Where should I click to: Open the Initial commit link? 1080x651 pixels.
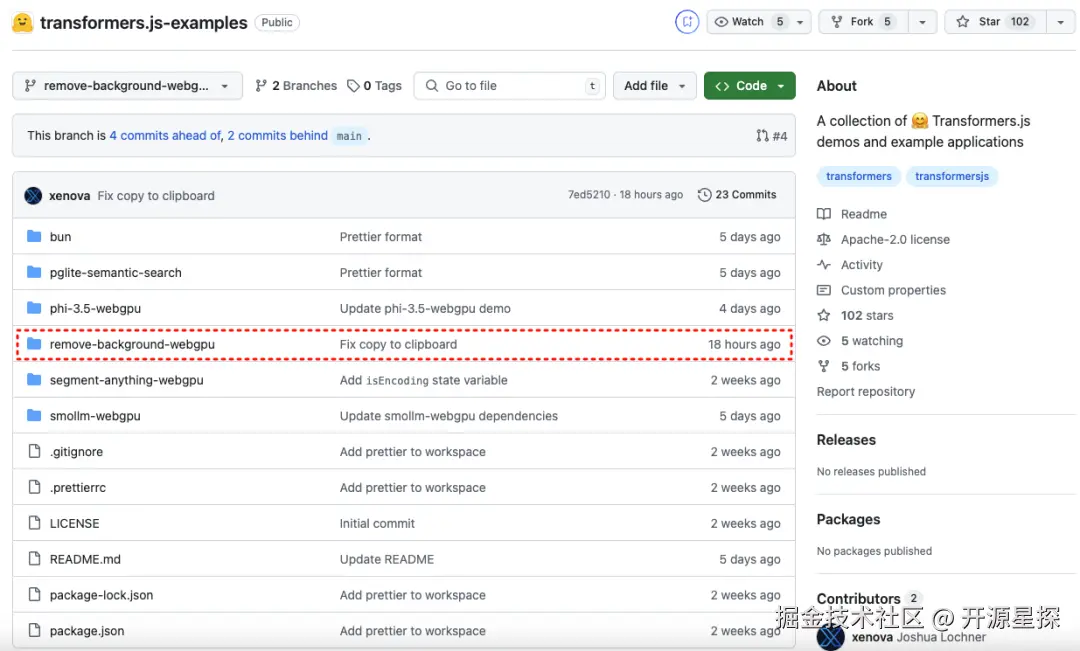(377, 523)
